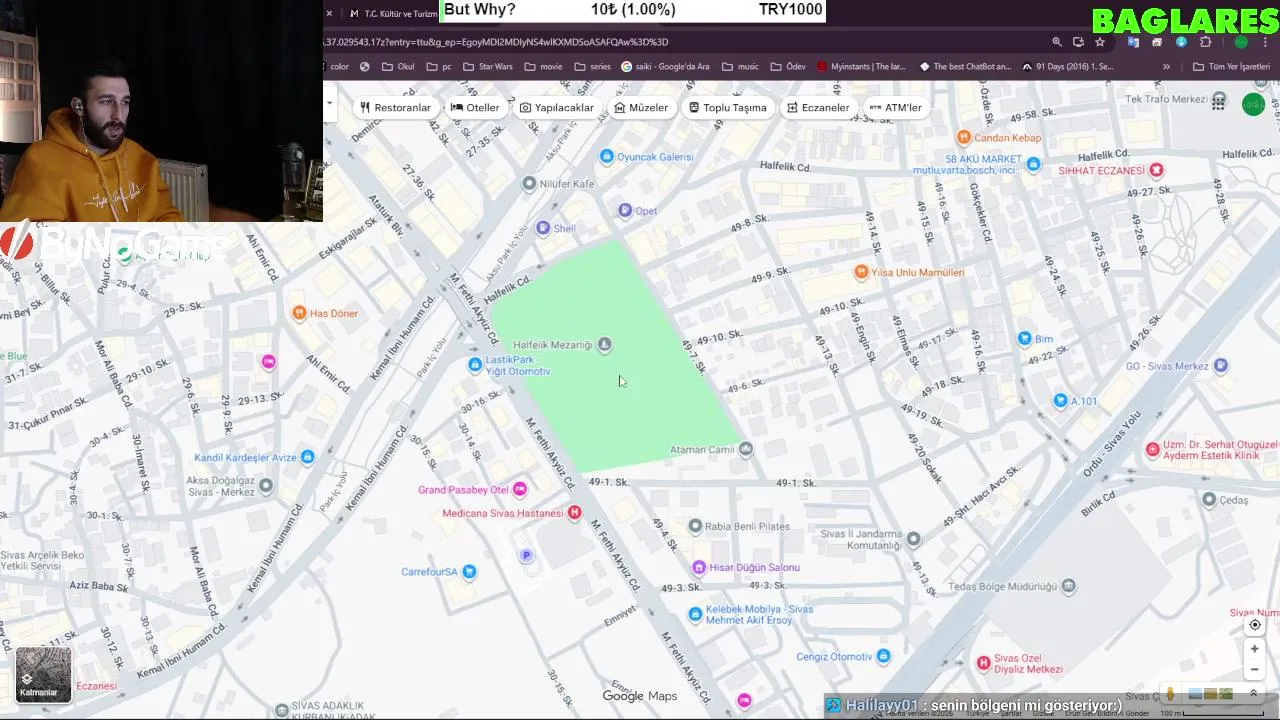Expand the imagery panel chevron
1280x720 pixels.
click(x=1253, y=693)
